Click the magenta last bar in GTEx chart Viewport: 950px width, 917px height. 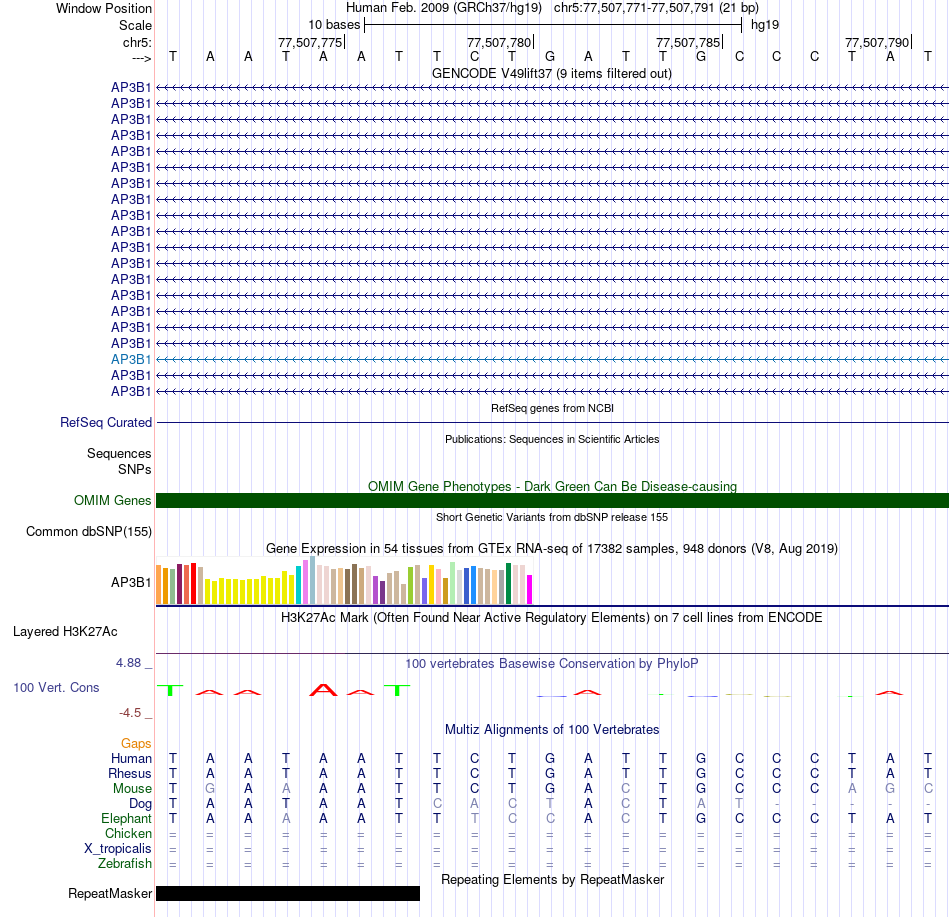(530, 589)
